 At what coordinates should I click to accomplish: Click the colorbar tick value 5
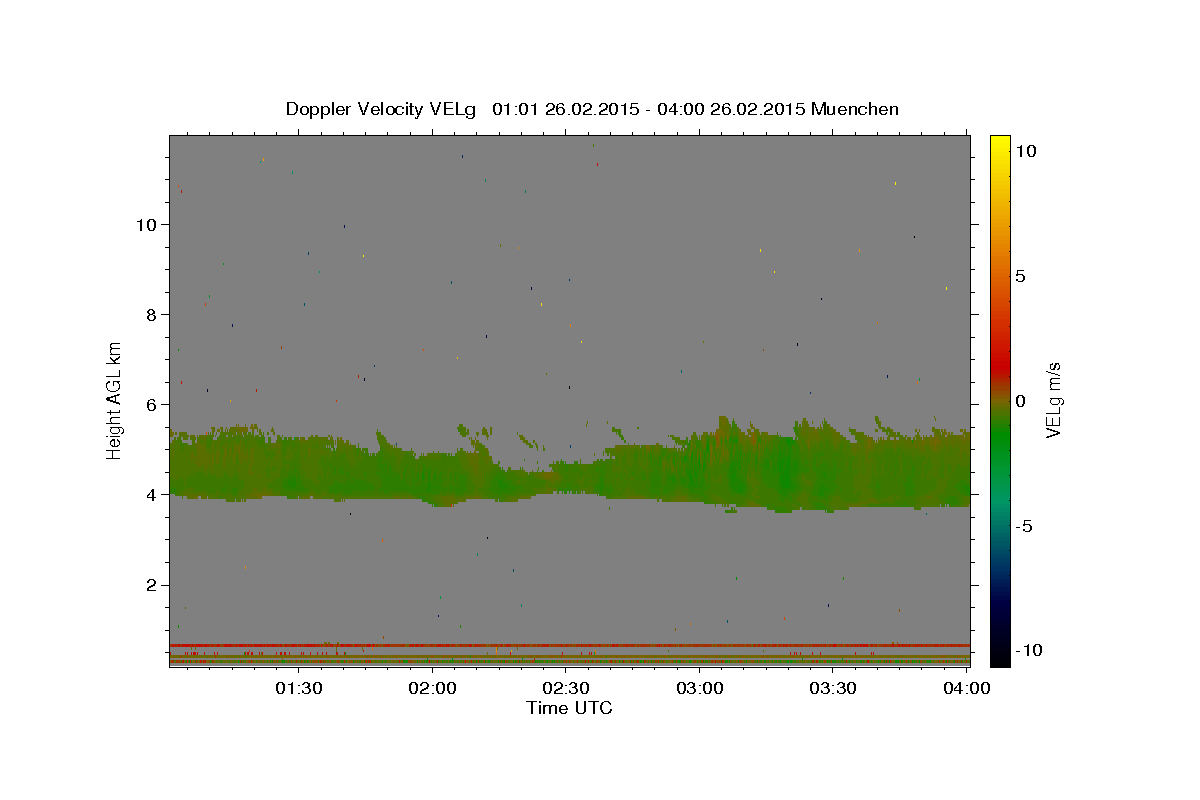point(1020,275)
